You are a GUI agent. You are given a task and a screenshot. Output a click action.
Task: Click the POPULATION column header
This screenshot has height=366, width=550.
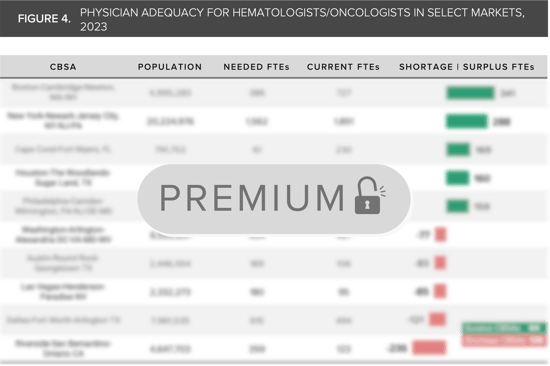click(x=170, y=67)
